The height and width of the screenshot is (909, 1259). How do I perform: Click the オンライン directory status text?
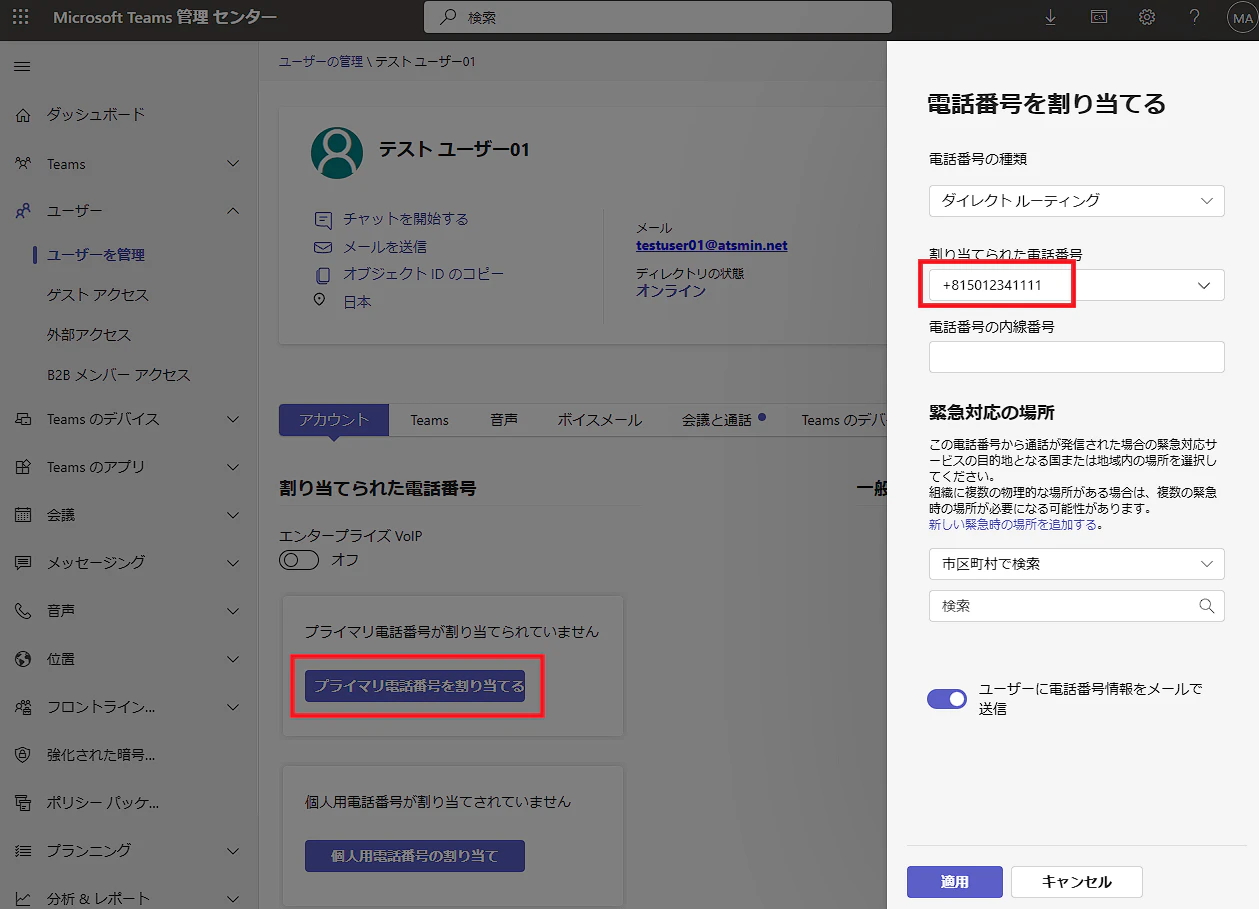pyautogui.click(x=671, y=291)
